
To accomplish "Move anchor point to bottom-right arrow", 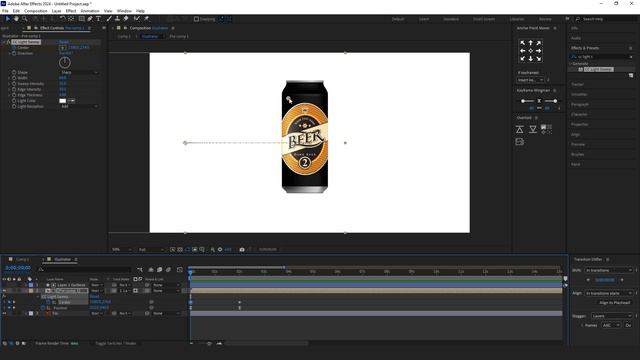I will pos(539,59).
